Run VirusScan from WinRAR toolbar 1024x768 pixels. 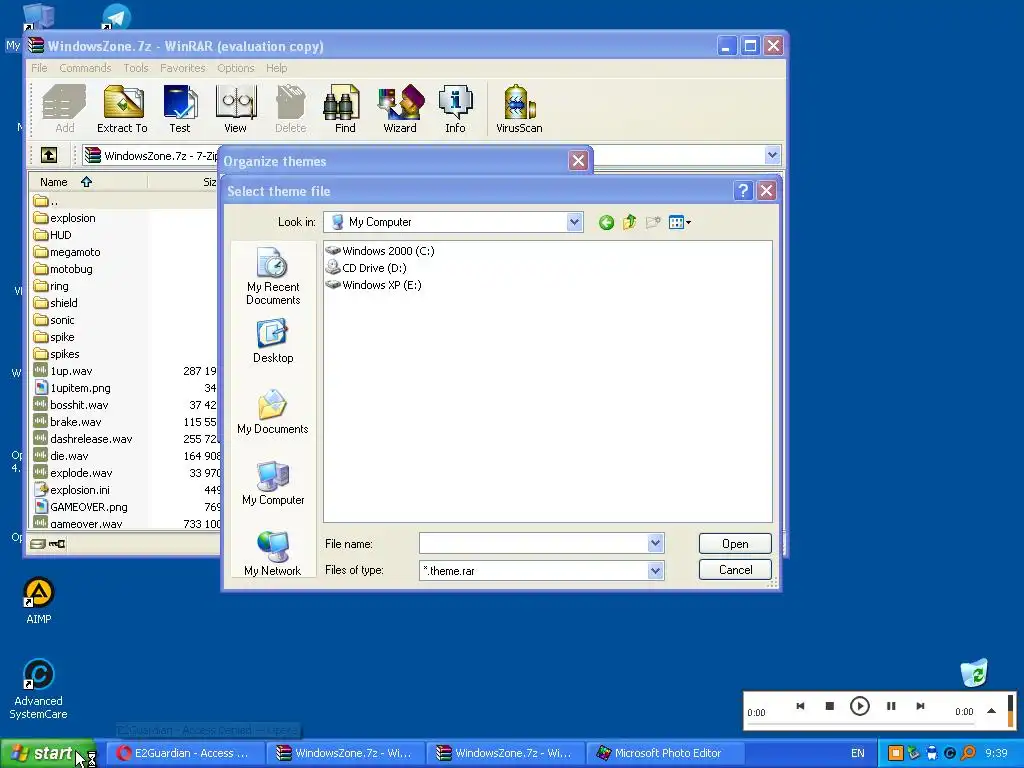click(x=519, y=110)
